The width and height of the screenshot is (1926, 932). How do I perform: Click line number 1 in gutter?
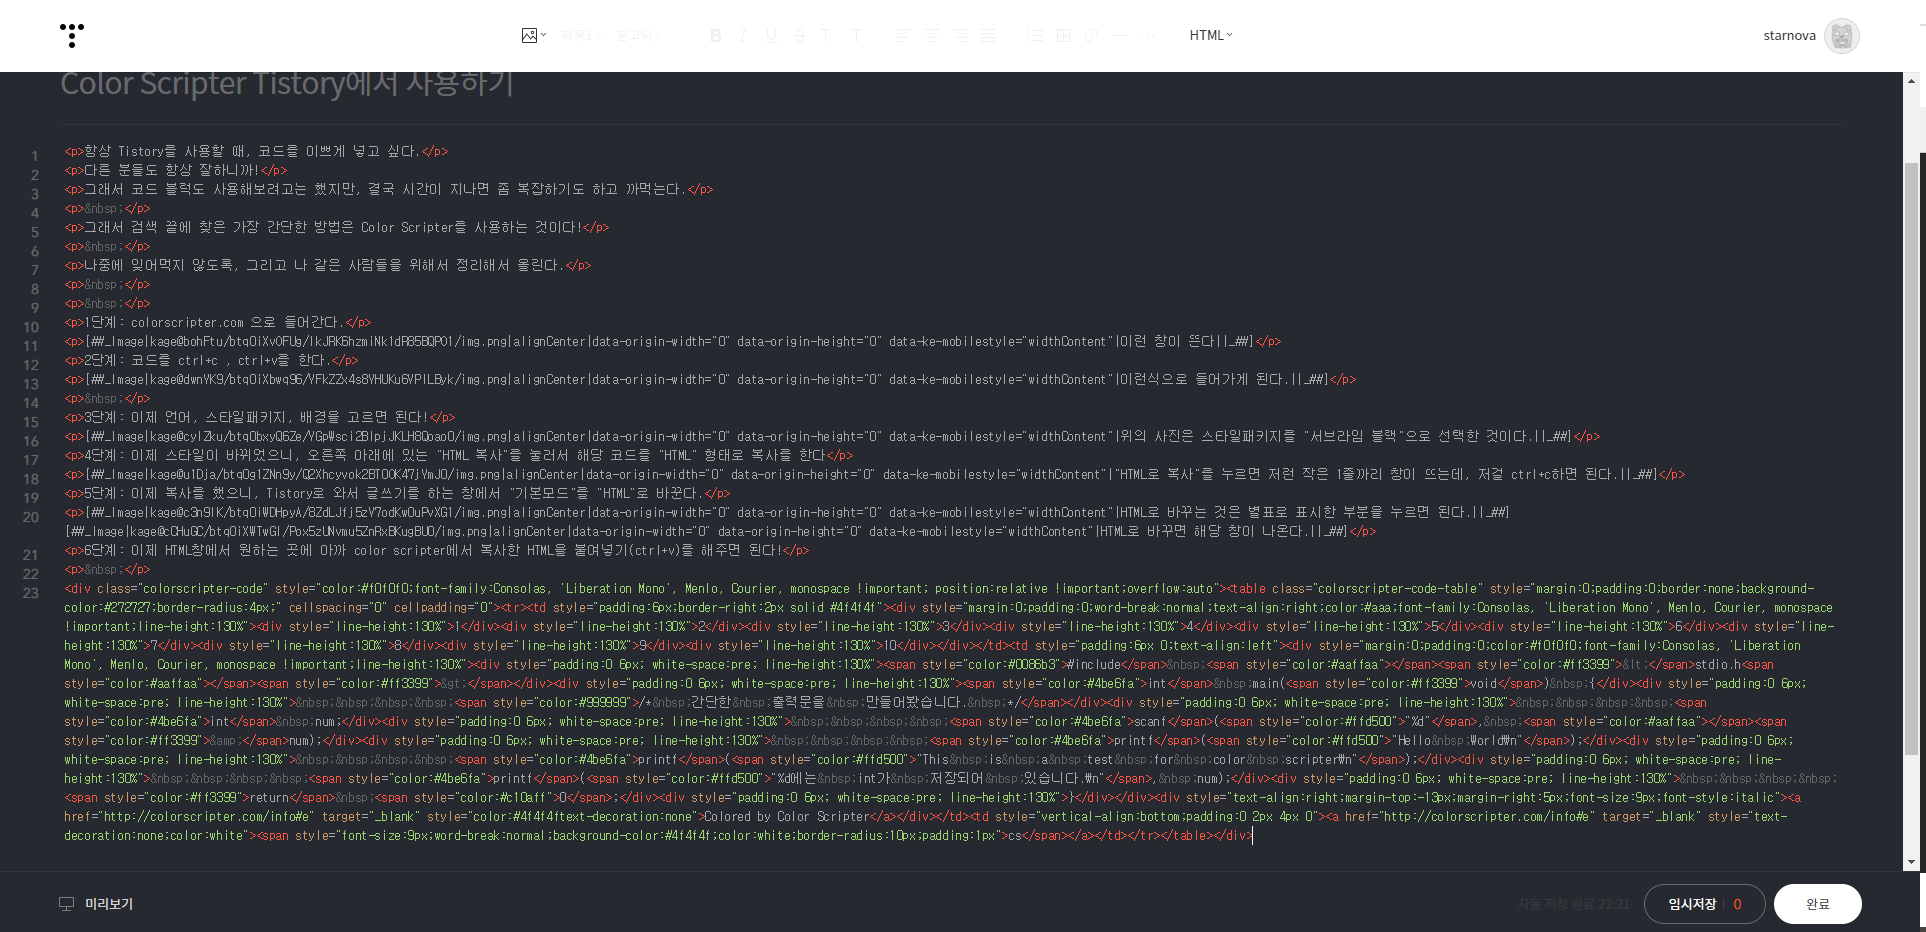[x=34, y=156]
